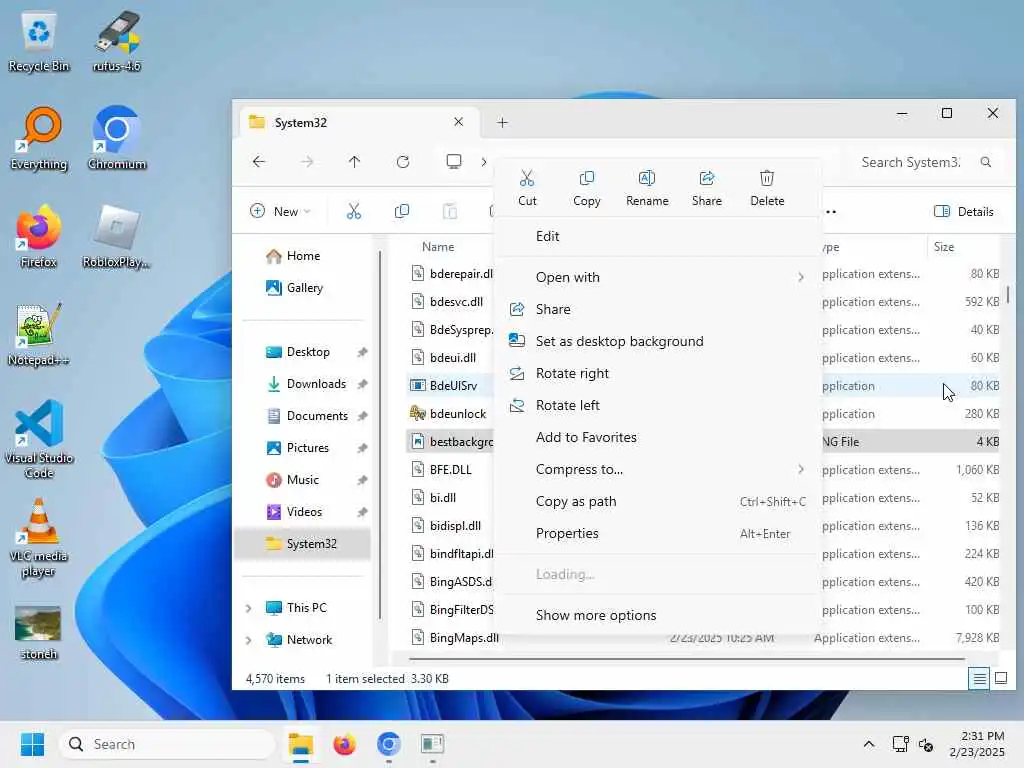Viewport: 1024px width, 768px height.
Task: Select the Notepad++ desktop shortcut
Action: click(x=39, y=335)
